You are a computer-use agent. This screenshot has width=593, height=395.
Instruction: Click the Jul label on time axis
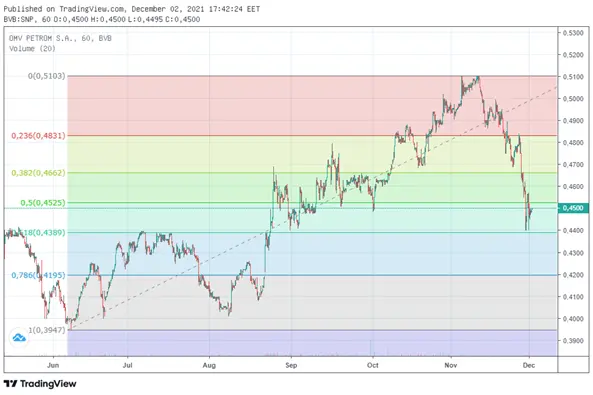point(128,365)
